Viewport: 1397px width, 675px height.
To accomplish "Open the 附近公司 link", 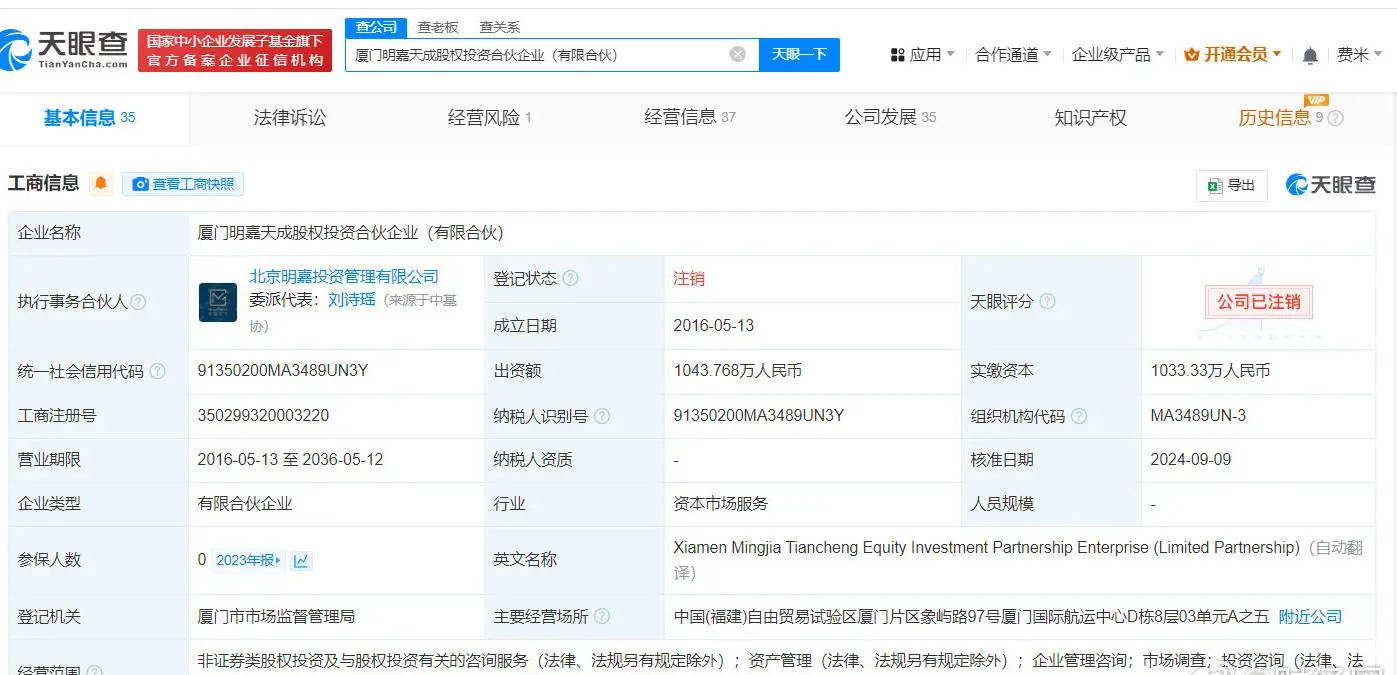I will [1310, 617].
